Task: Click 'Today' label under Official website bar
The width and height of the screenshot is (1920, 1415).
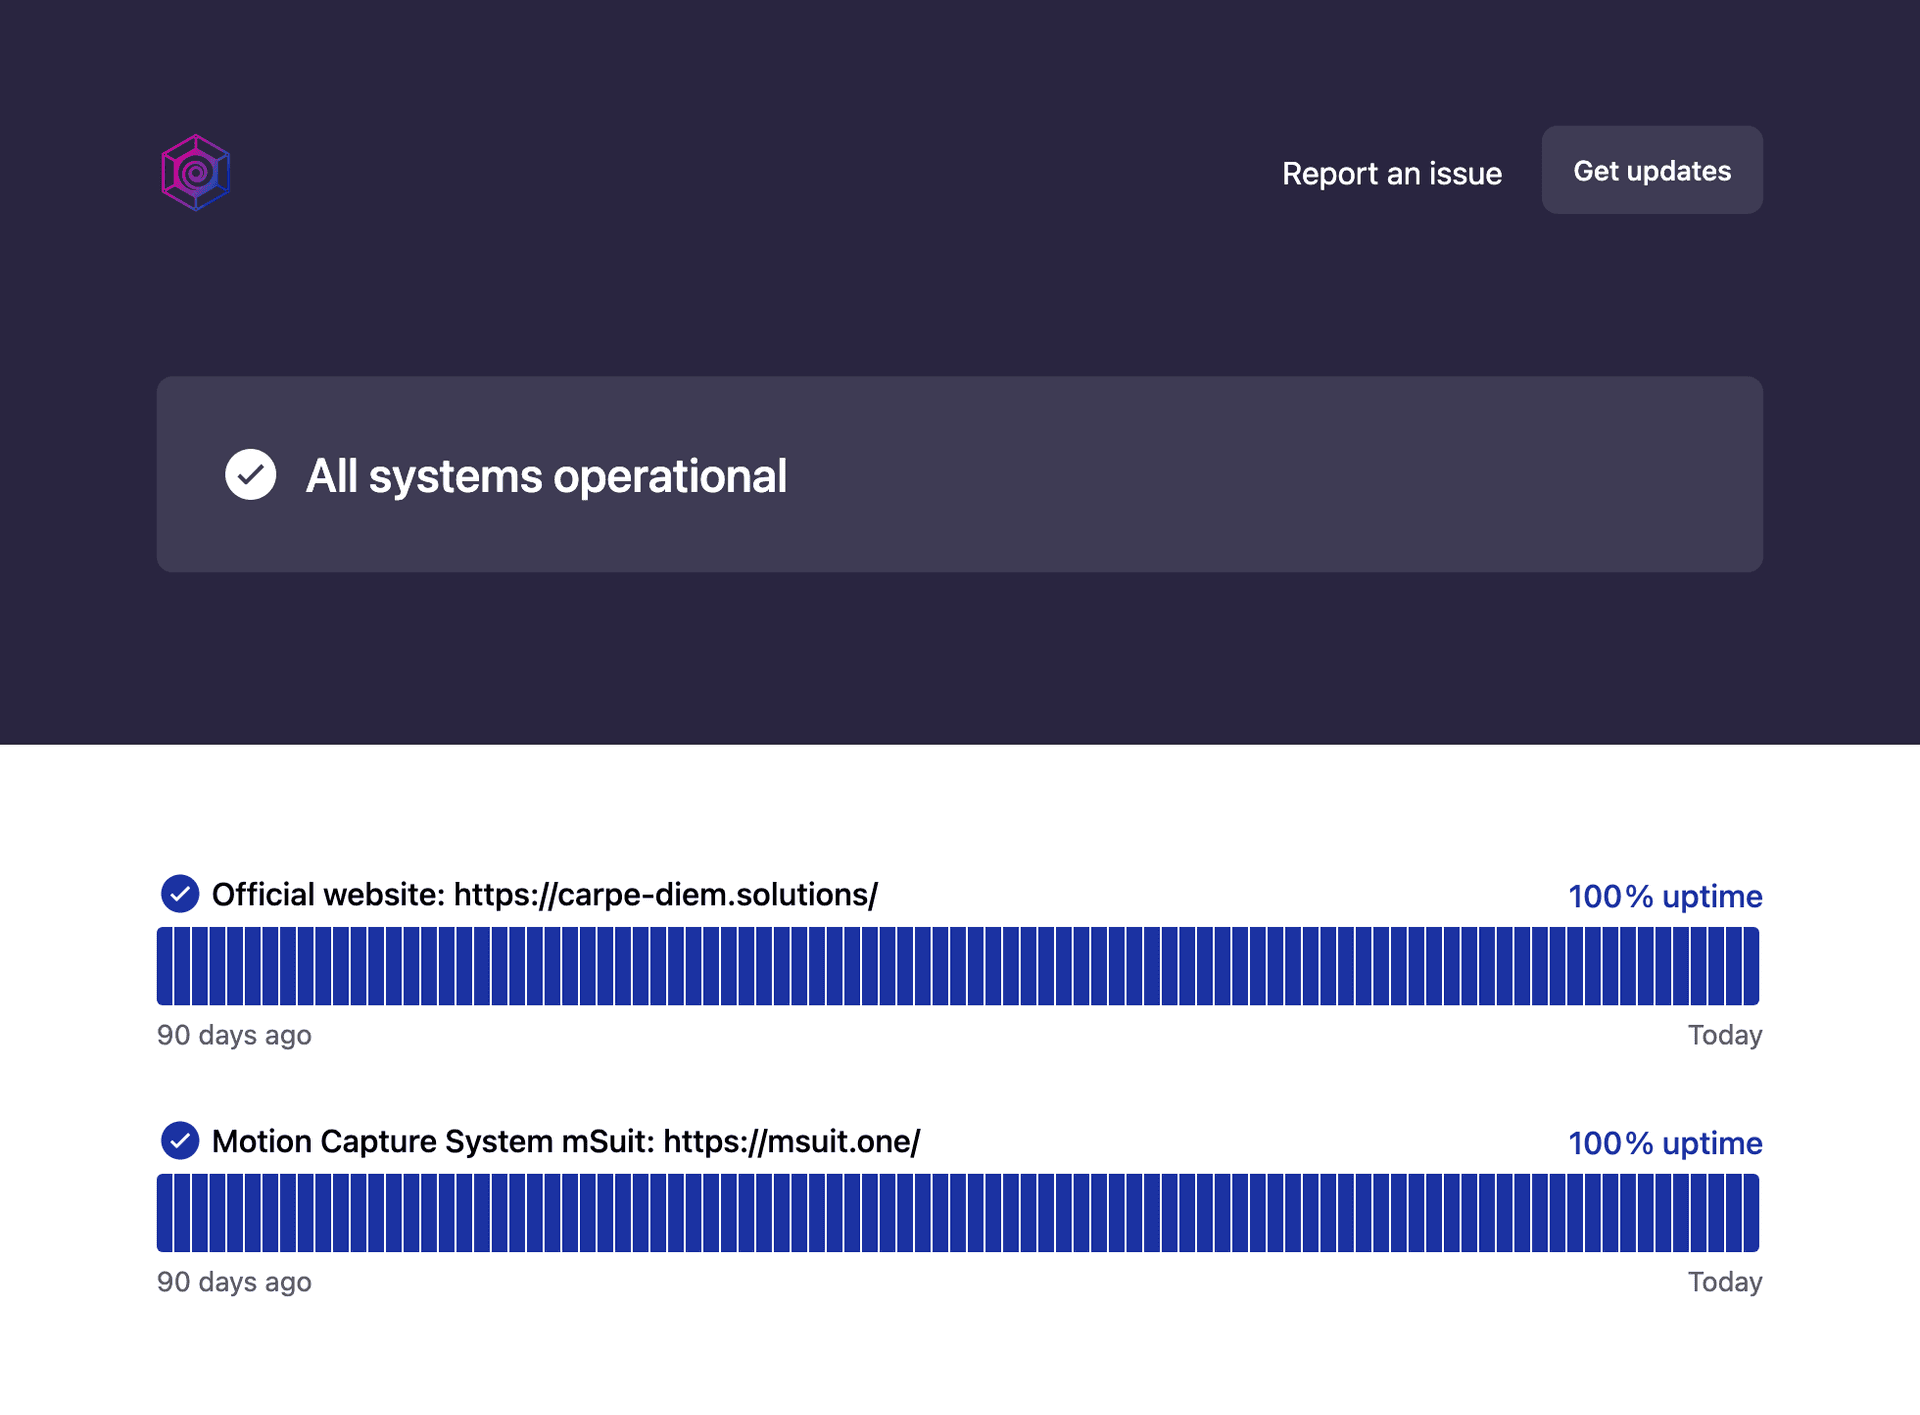Action: coord(1725,1035)
